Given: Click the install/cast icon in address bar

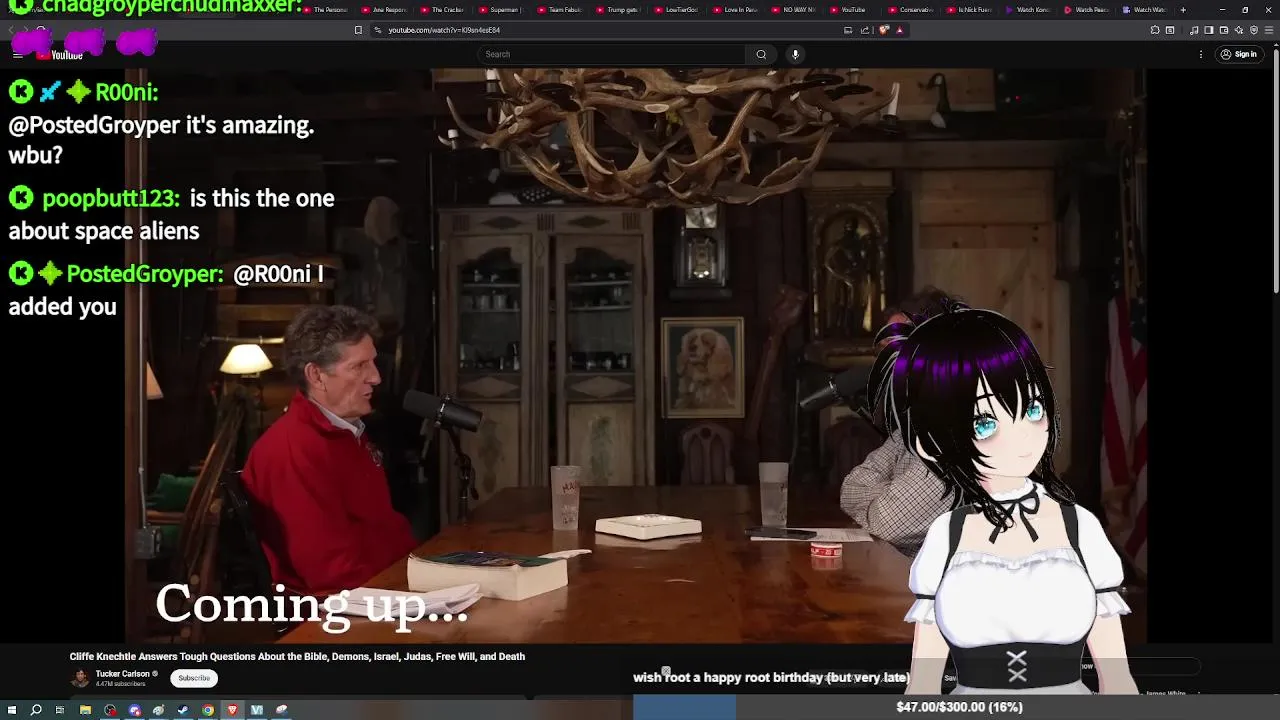Looking at the screenshot, I should 848,30.
